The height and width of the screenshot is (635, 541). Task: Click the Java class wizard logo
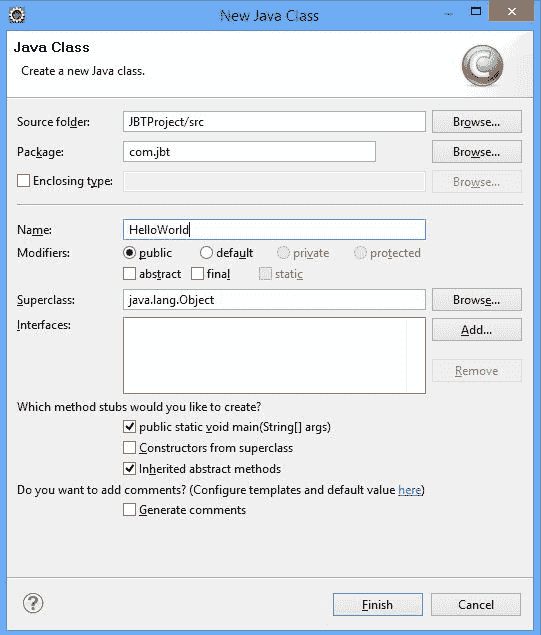[x=482, y=65]
